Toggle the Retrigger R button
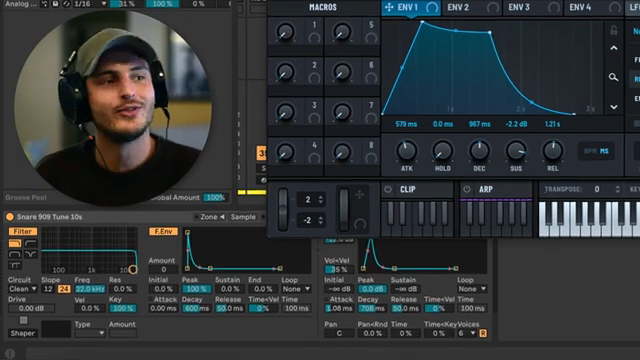640x360 pixels. coord(483,333)
